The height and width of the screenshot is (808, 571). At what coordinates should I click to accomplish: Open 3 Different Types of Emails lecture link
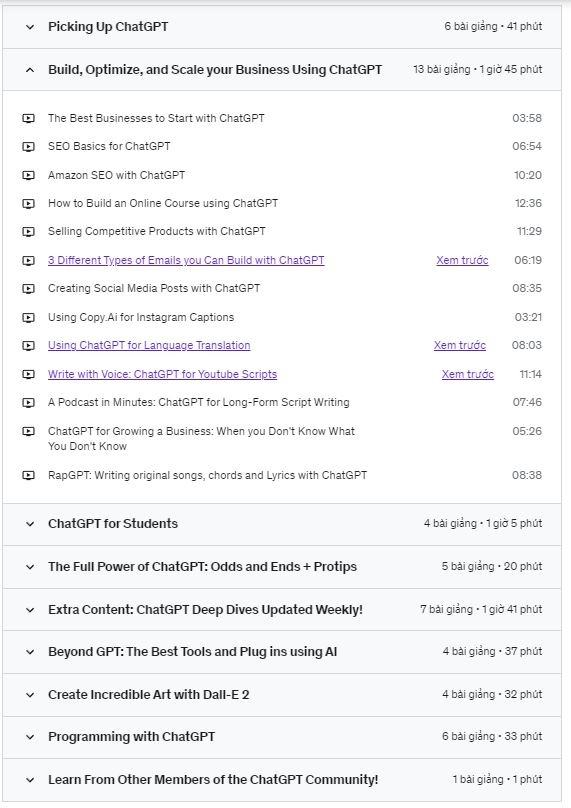(186, 260)
